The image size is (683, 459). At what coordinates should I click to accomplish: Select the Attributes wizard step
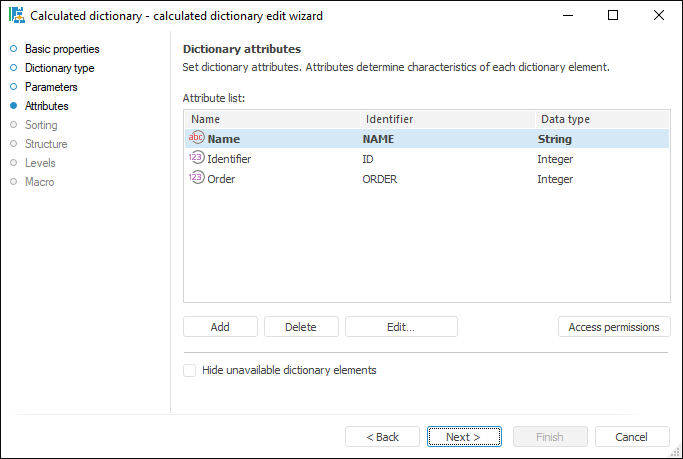coord(46,106)
